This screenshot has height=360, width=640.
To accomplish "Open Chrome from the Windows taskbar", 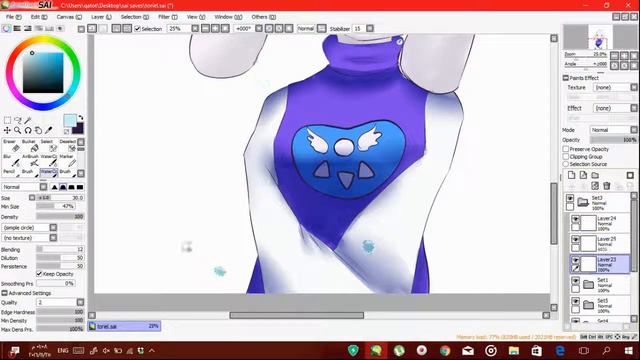I will [445, 351].
